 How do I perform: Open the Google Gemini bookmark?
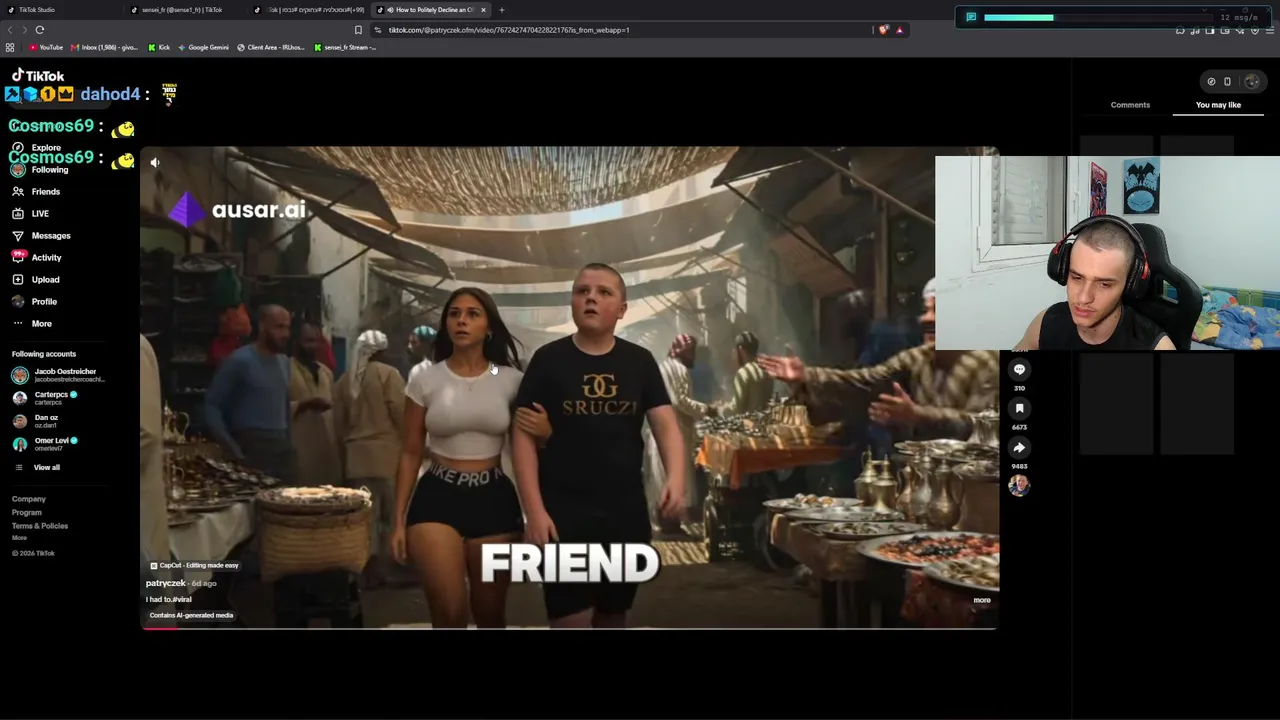203,47
